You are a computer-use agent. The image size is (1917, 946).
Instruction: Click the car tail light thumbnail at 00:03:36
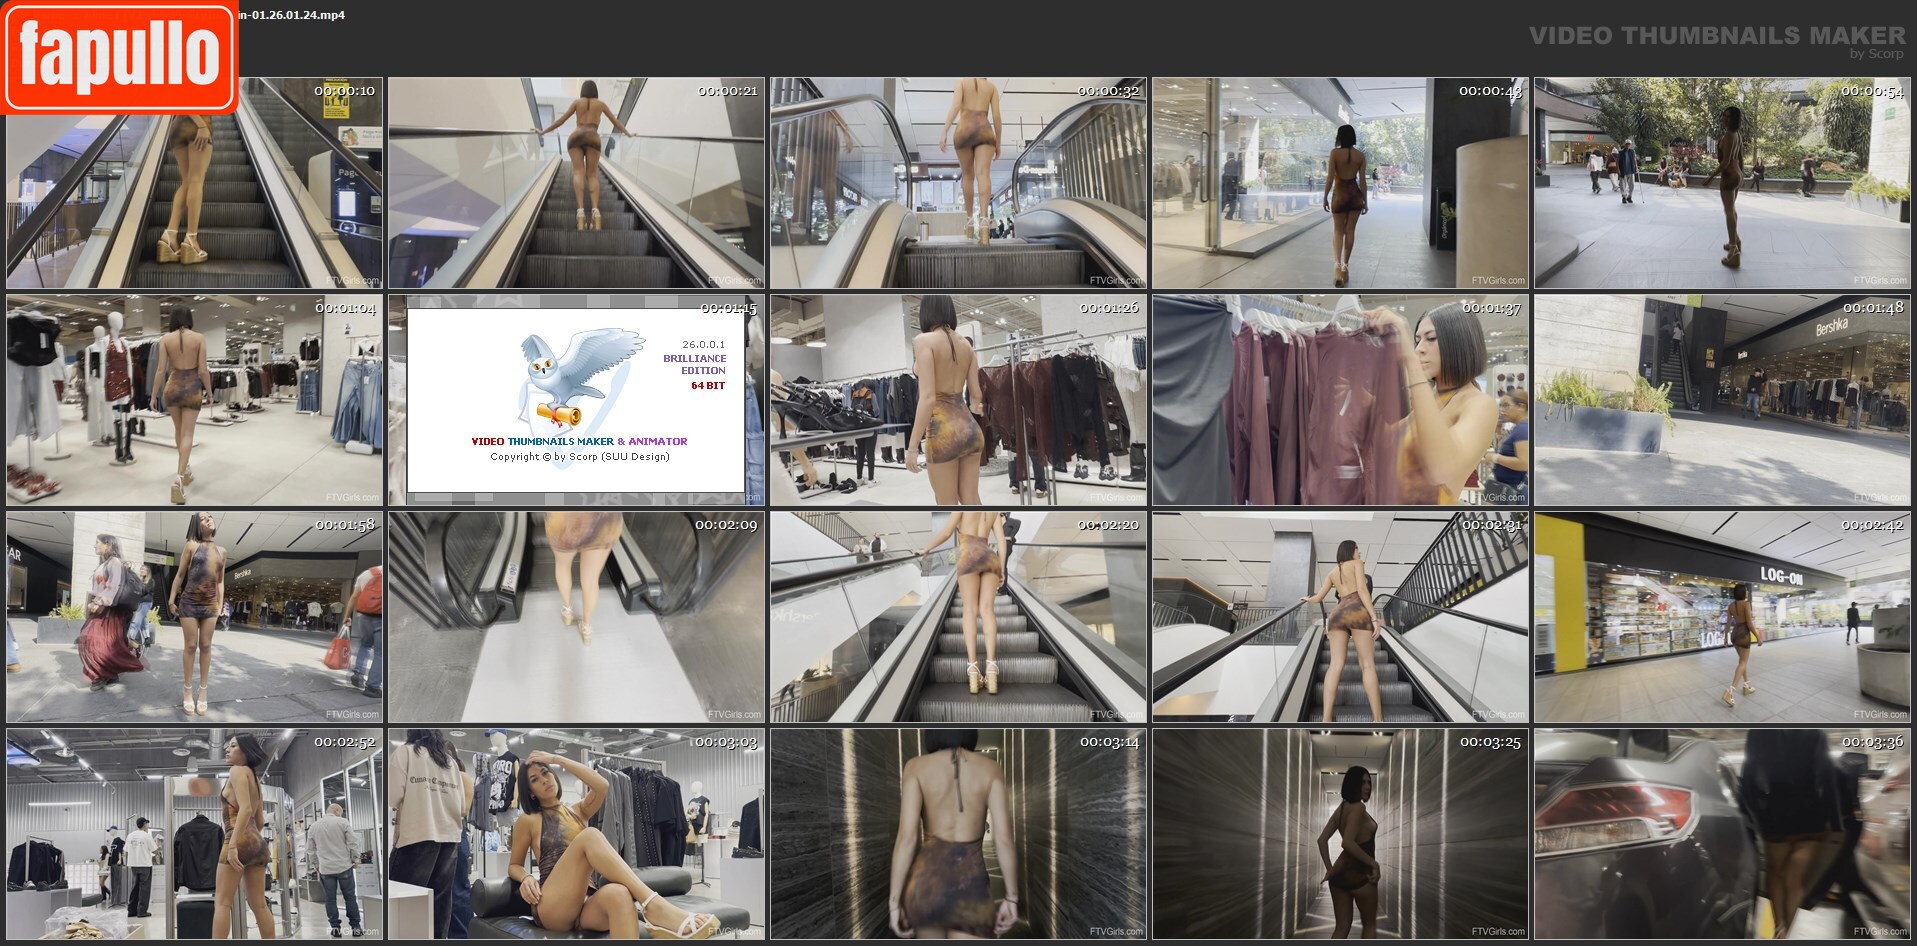pos(1722,834)
